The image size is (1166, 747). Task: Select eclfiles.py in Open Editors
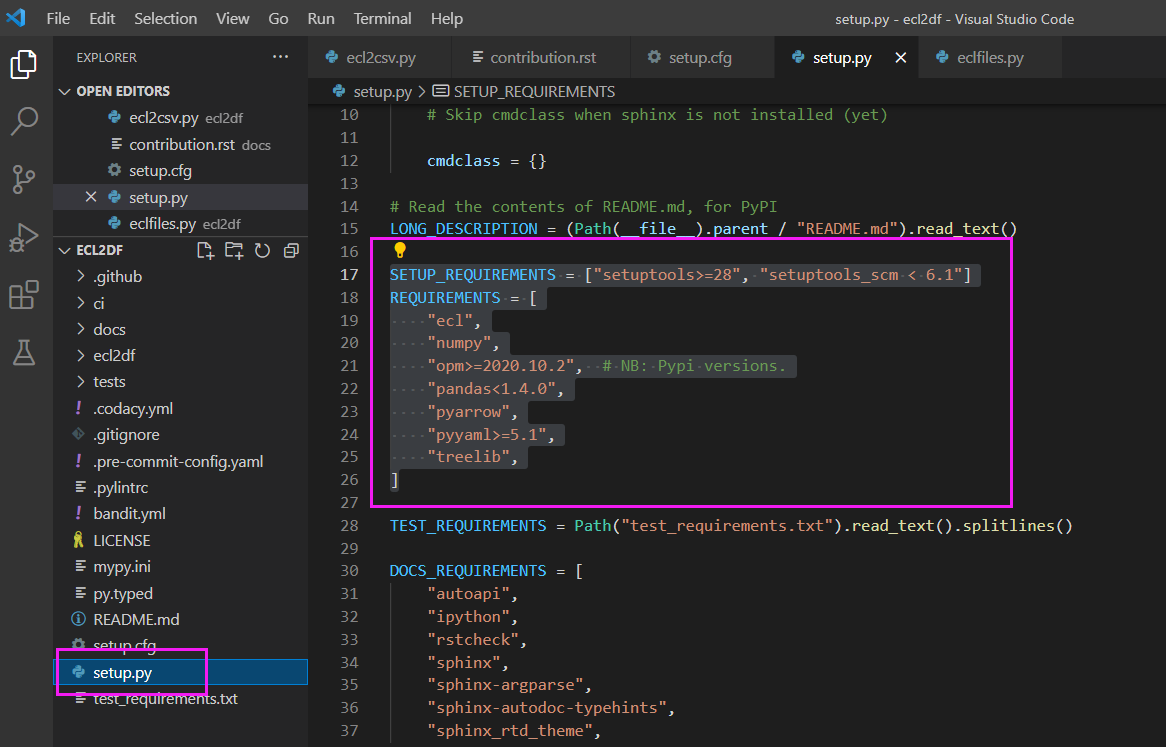[x=181, y=224]
